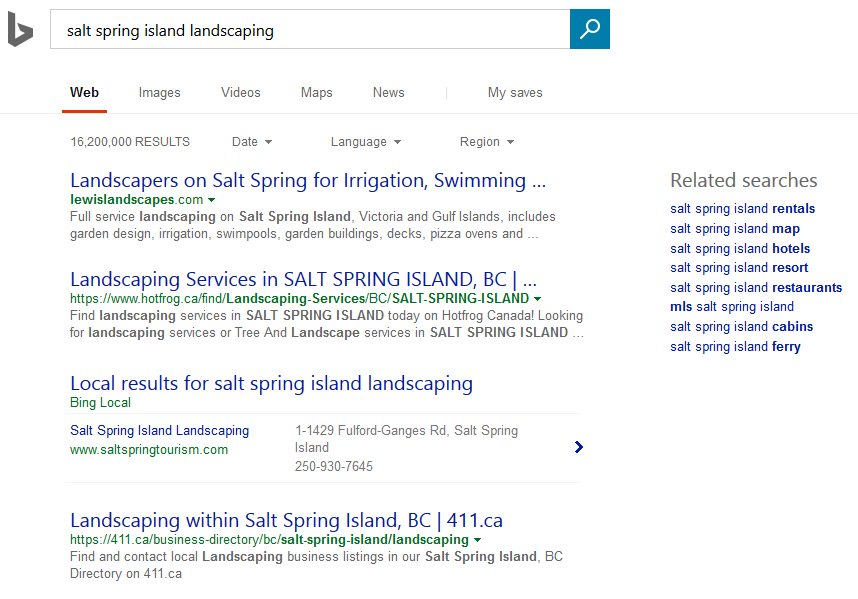The height and width of the screenshot is (599, 858).
Task: Open the Region filter dropdown
Action: [x=487, y=142]
